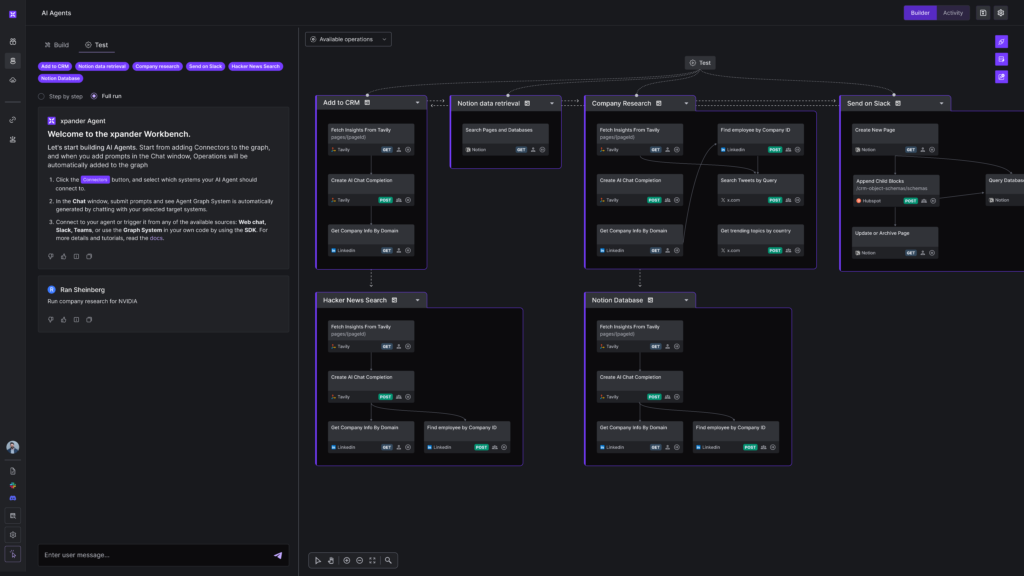
Task: Copy the xpander Agent welcome message
Action: tap(89, 257)
